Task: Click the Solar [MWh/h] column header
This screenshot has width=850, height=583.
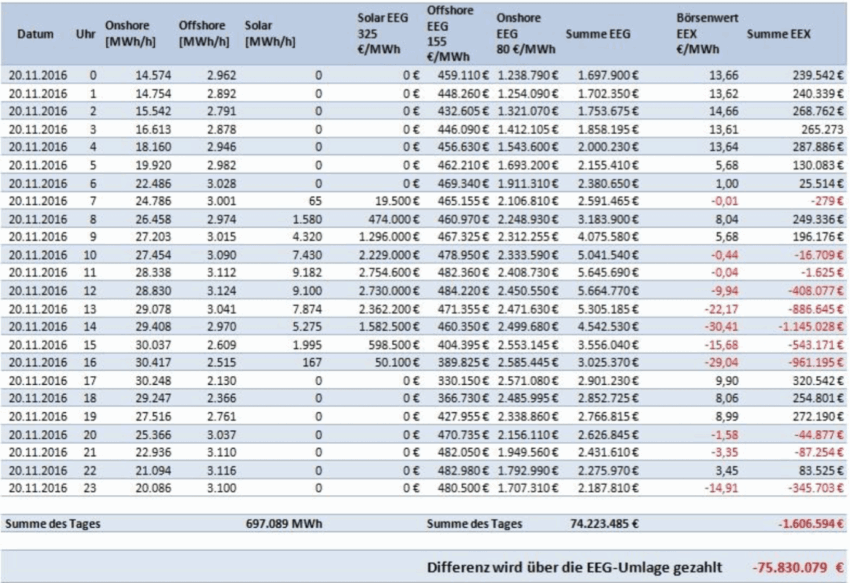Action: pos(270,34)
